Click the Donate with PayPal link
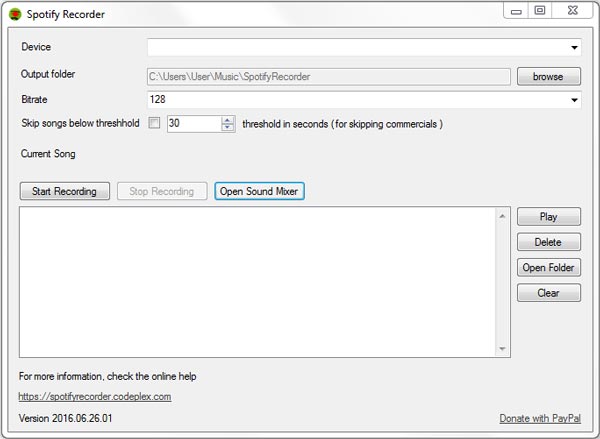Screen dimensions: 600x439 coord(540,418)
